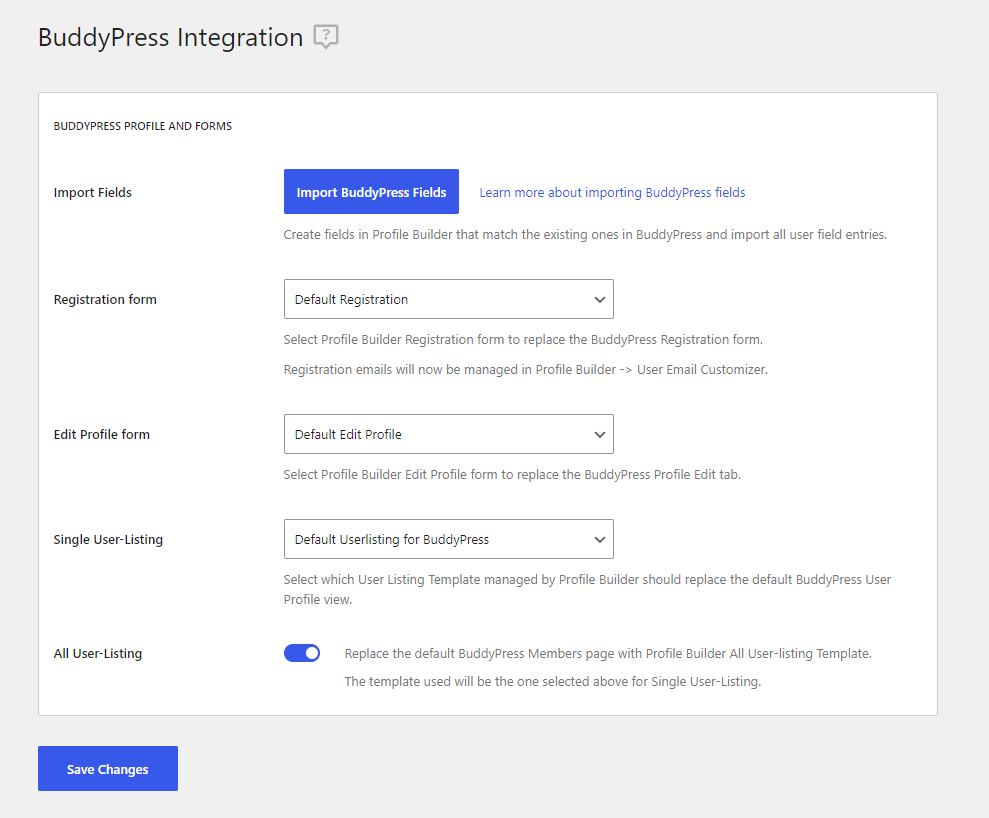Click the 'Create fields in Profile Builder' description
This screenshot has width=989, height=818.
(x=585, y=235)
